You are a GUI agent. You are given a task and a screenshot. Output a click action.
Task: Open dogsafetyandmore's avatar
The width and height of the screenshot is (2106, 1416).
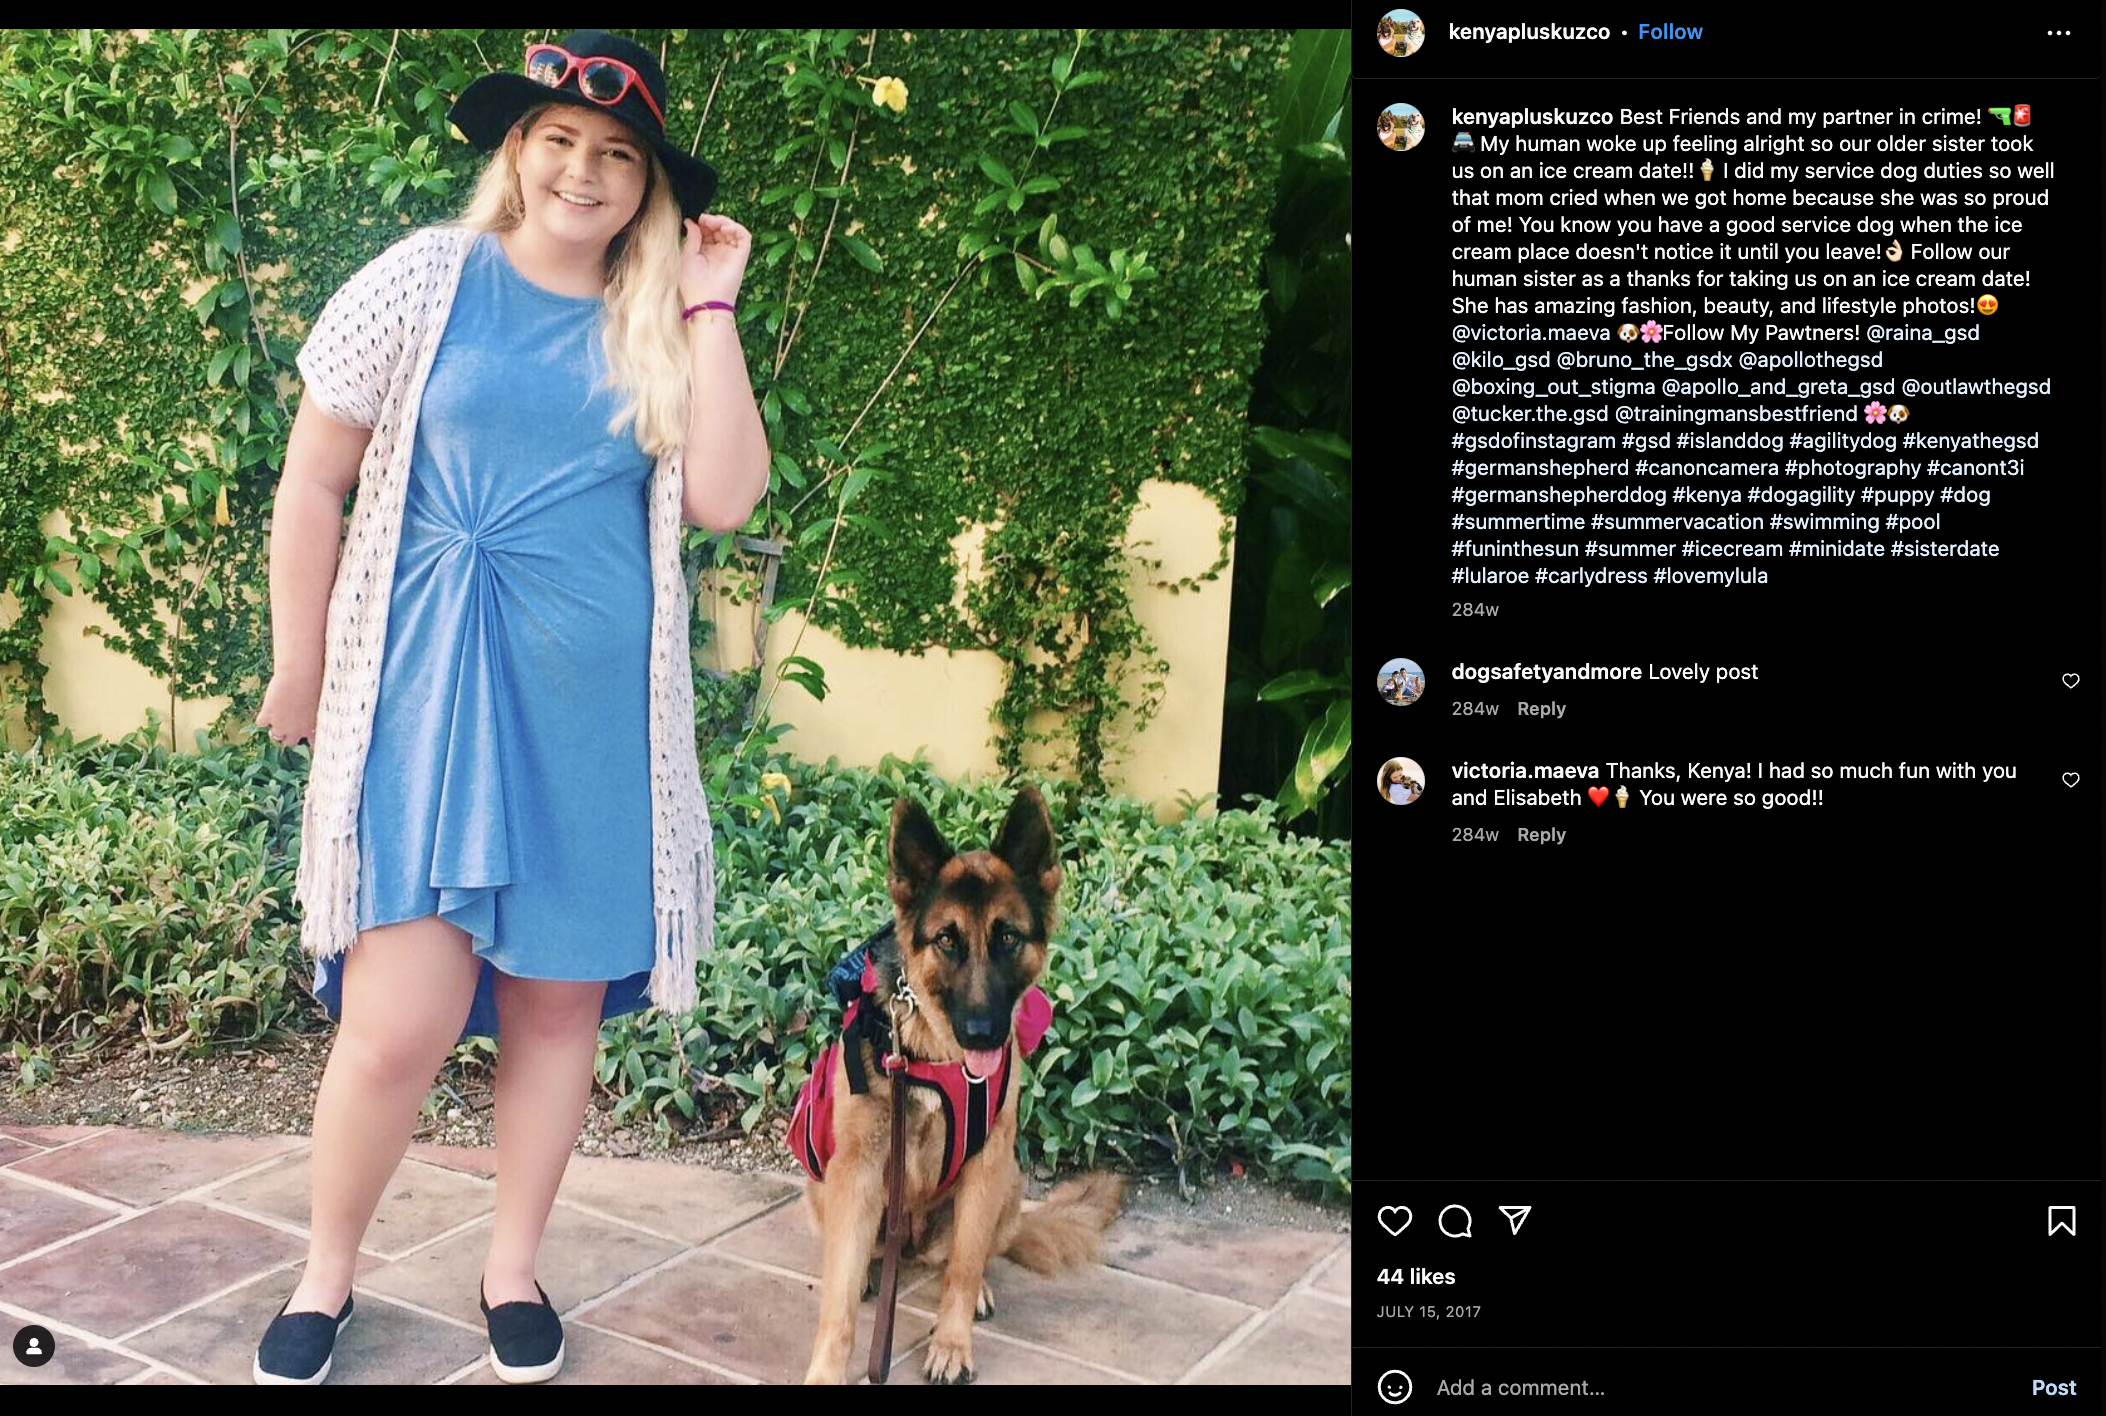point(1400,682)
